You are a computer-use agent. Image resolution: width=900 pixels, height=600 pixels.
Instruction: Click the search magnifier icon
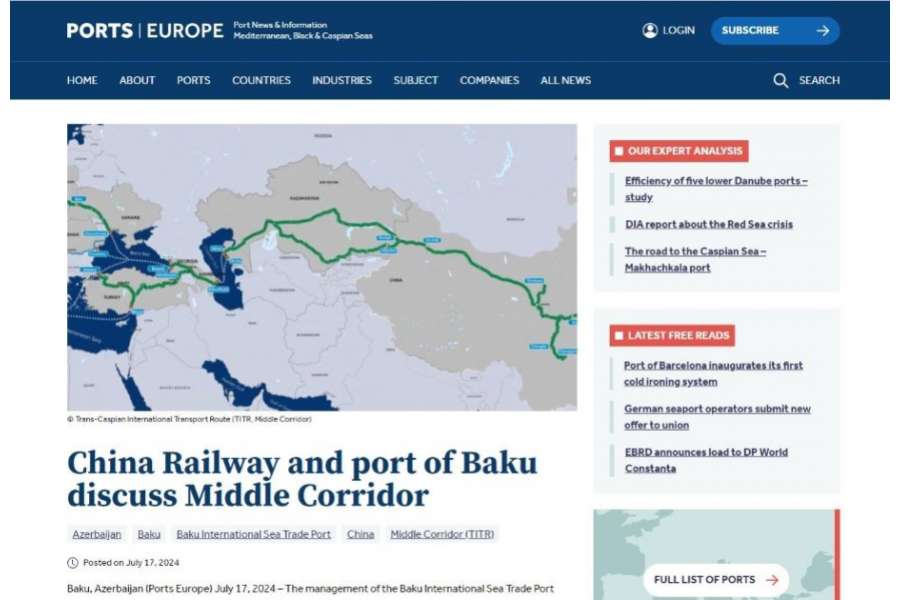pos(780,80)
